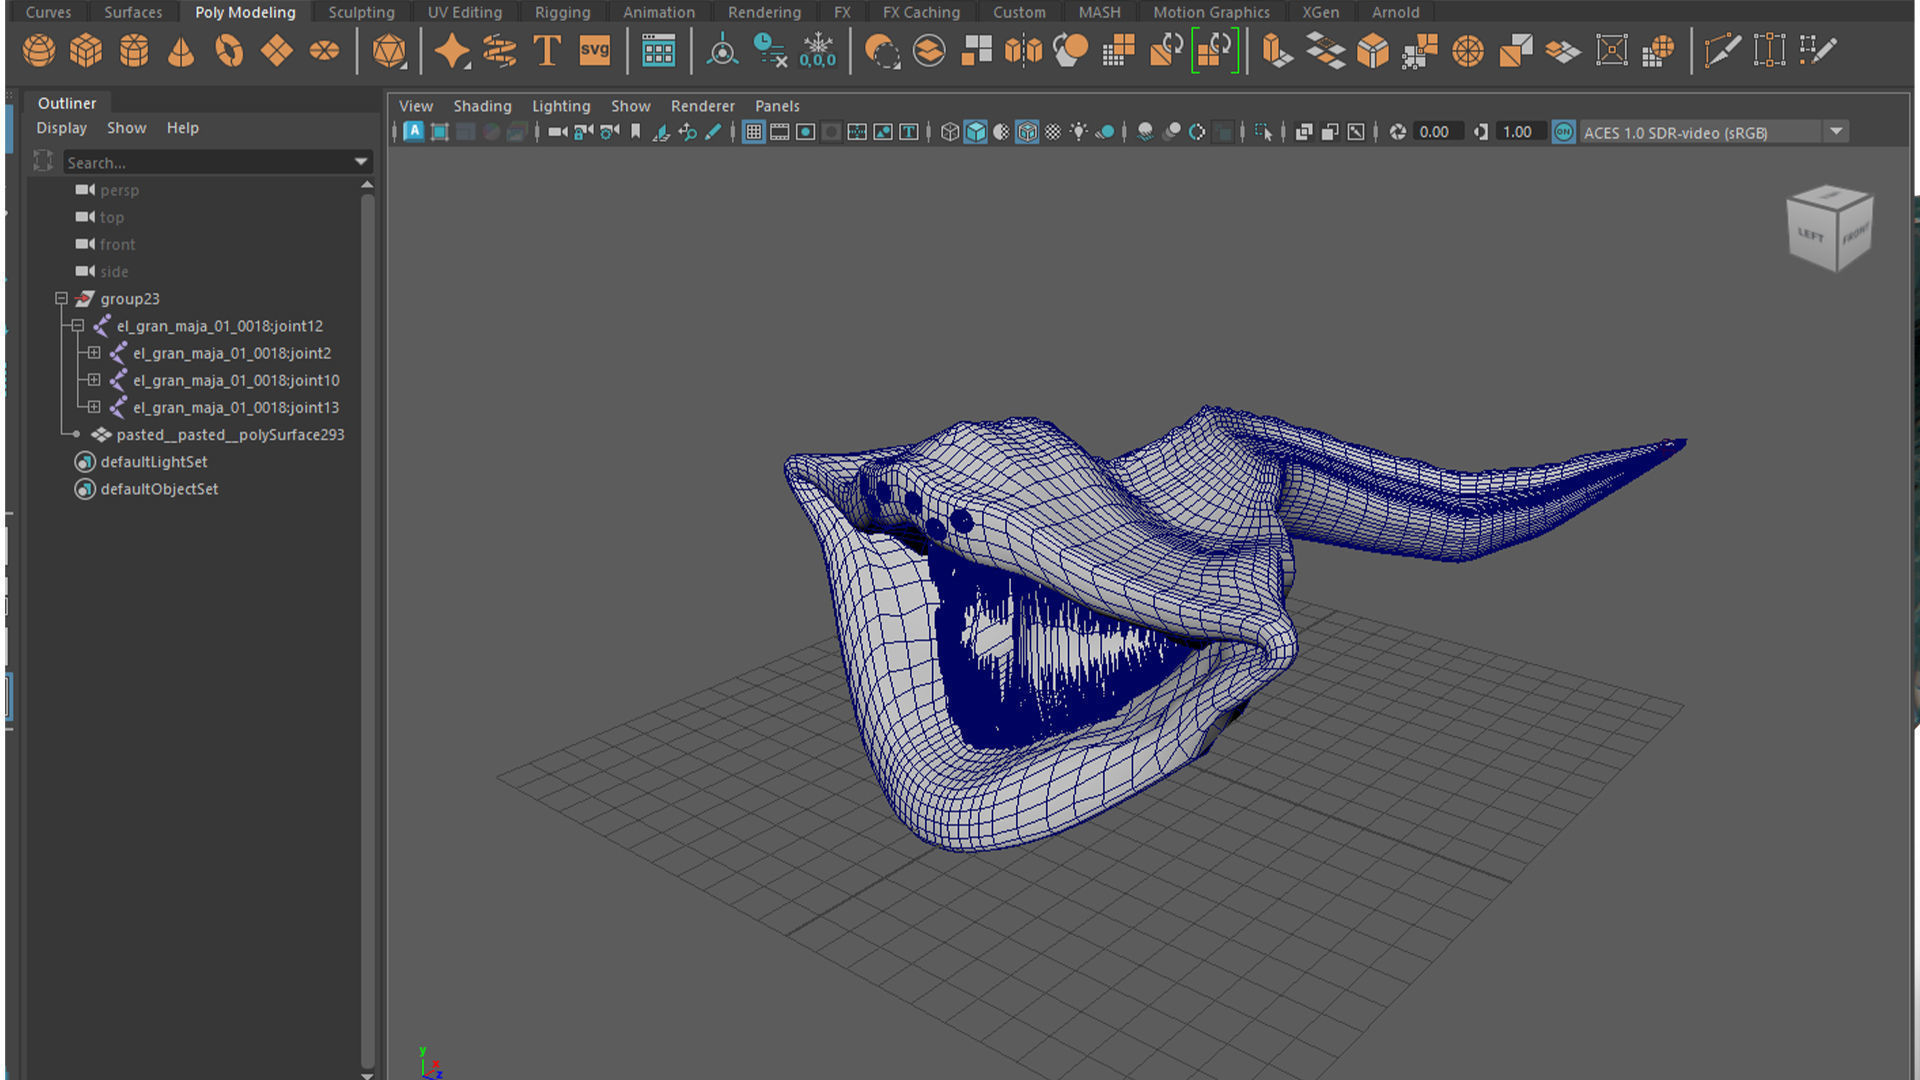Click the separate meshes squares icon
Screen dimensions: 1920x1080
976,50
